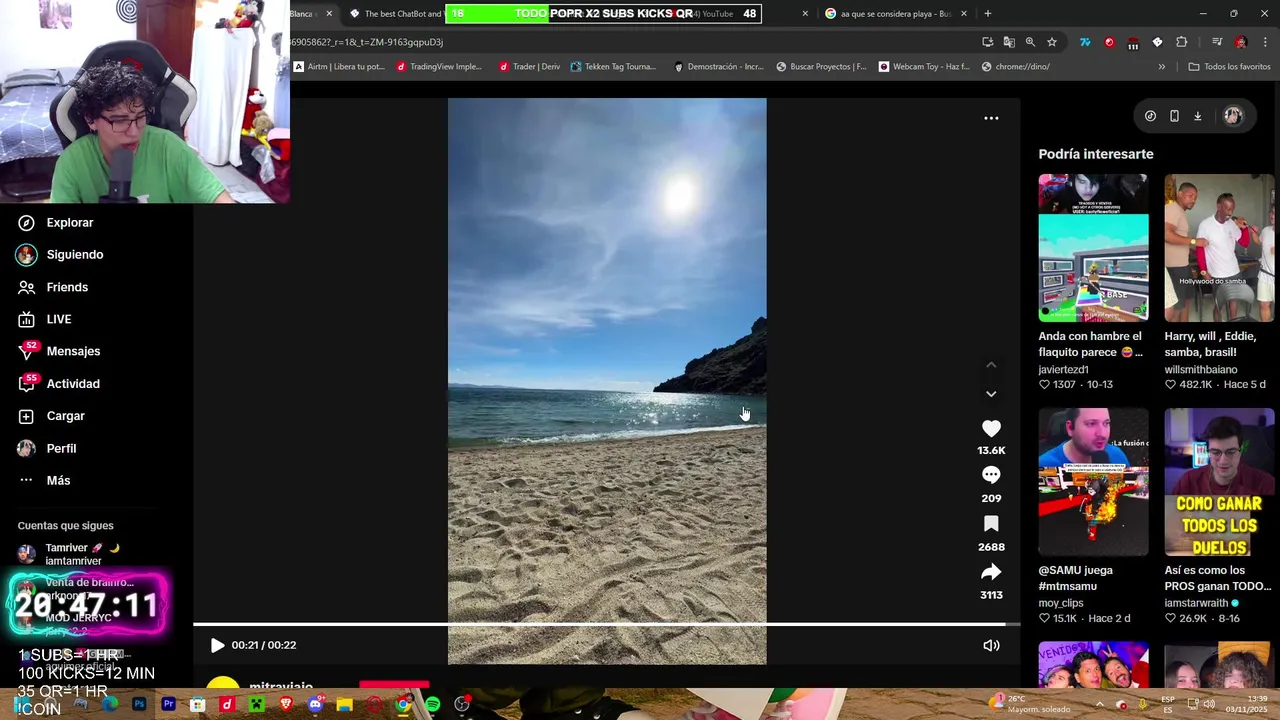Seek on the video progress bar
Viewport: 1280px width, 720px height.
[x=606, y=625]
